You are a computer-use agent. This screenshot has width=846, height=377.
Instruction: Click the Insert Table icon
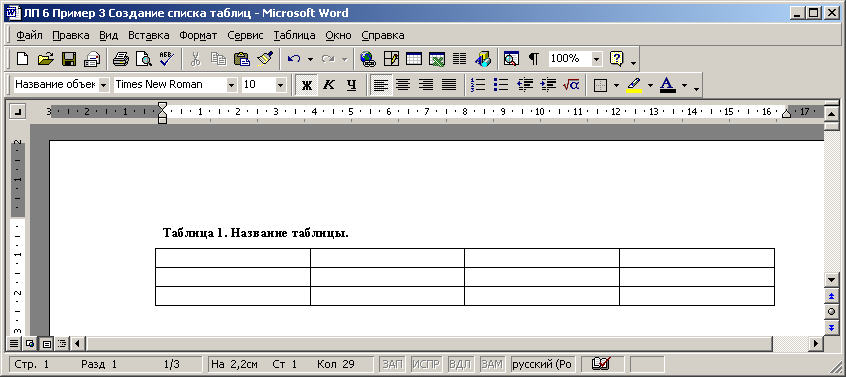[x=414, y=58]
